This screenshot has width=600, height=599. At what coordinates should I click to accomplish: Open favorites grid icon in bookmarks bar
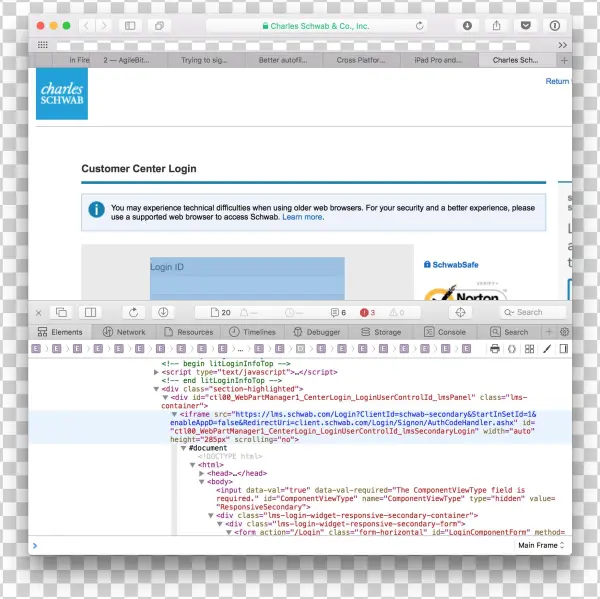coord(42,45)
